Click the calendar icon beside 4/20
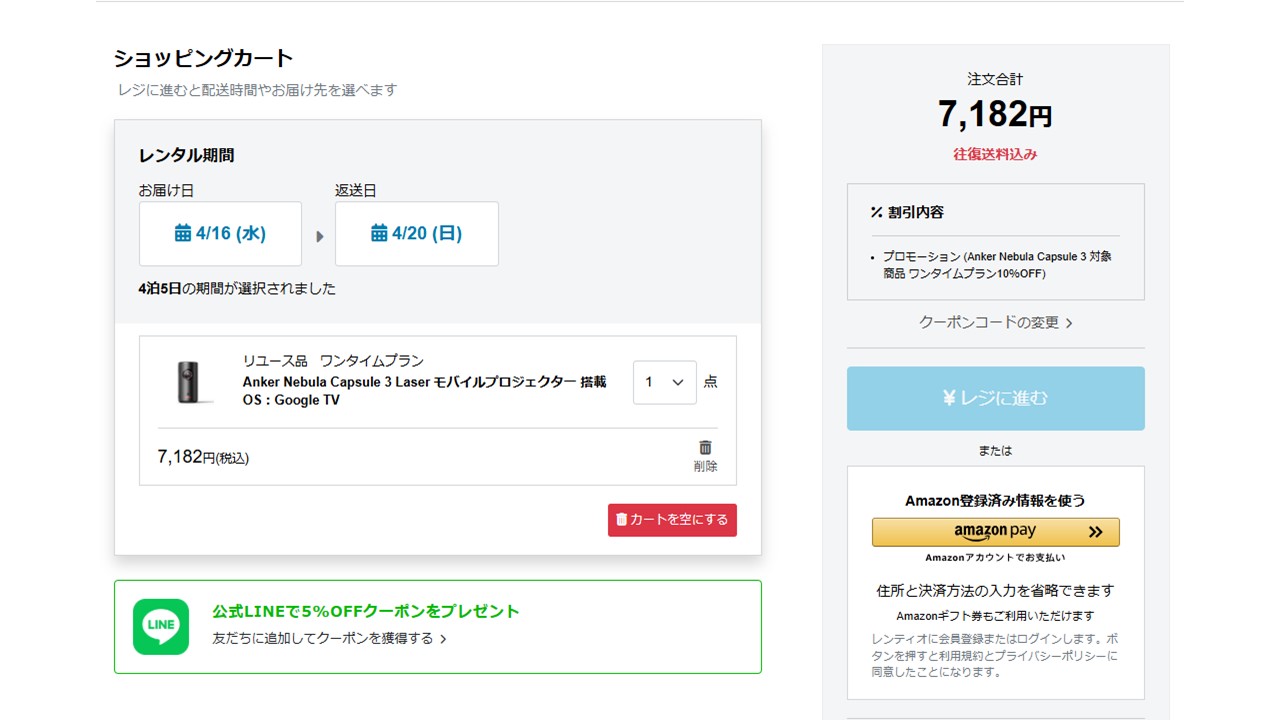1280x720 pixels. [x=379, y=234]
